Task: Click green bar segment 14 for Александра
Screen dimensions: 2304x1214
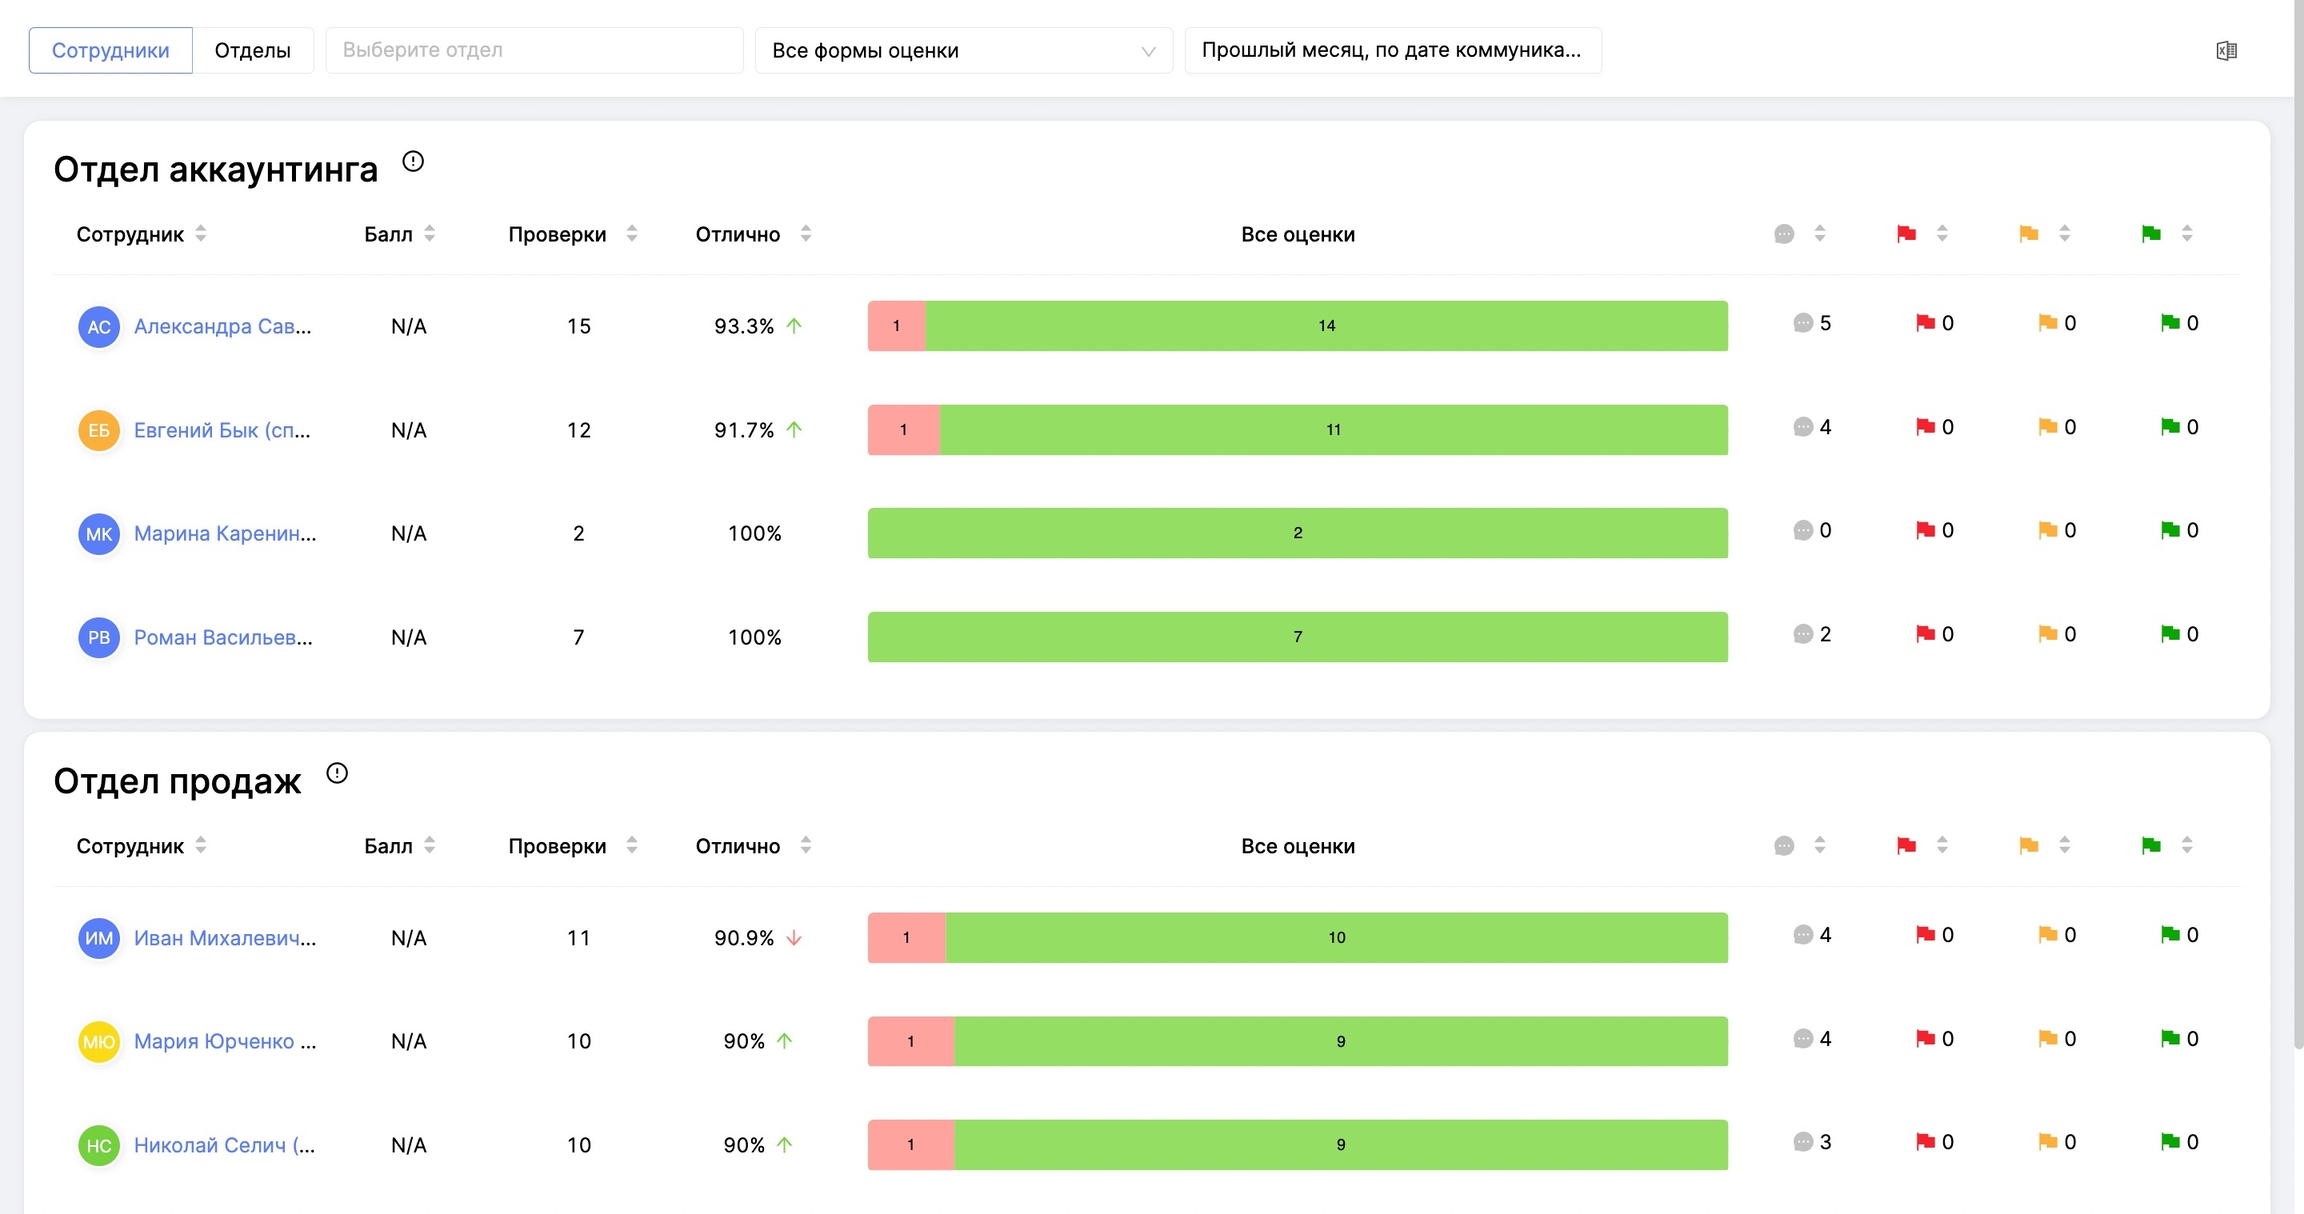Action: tap(1326, 326)
